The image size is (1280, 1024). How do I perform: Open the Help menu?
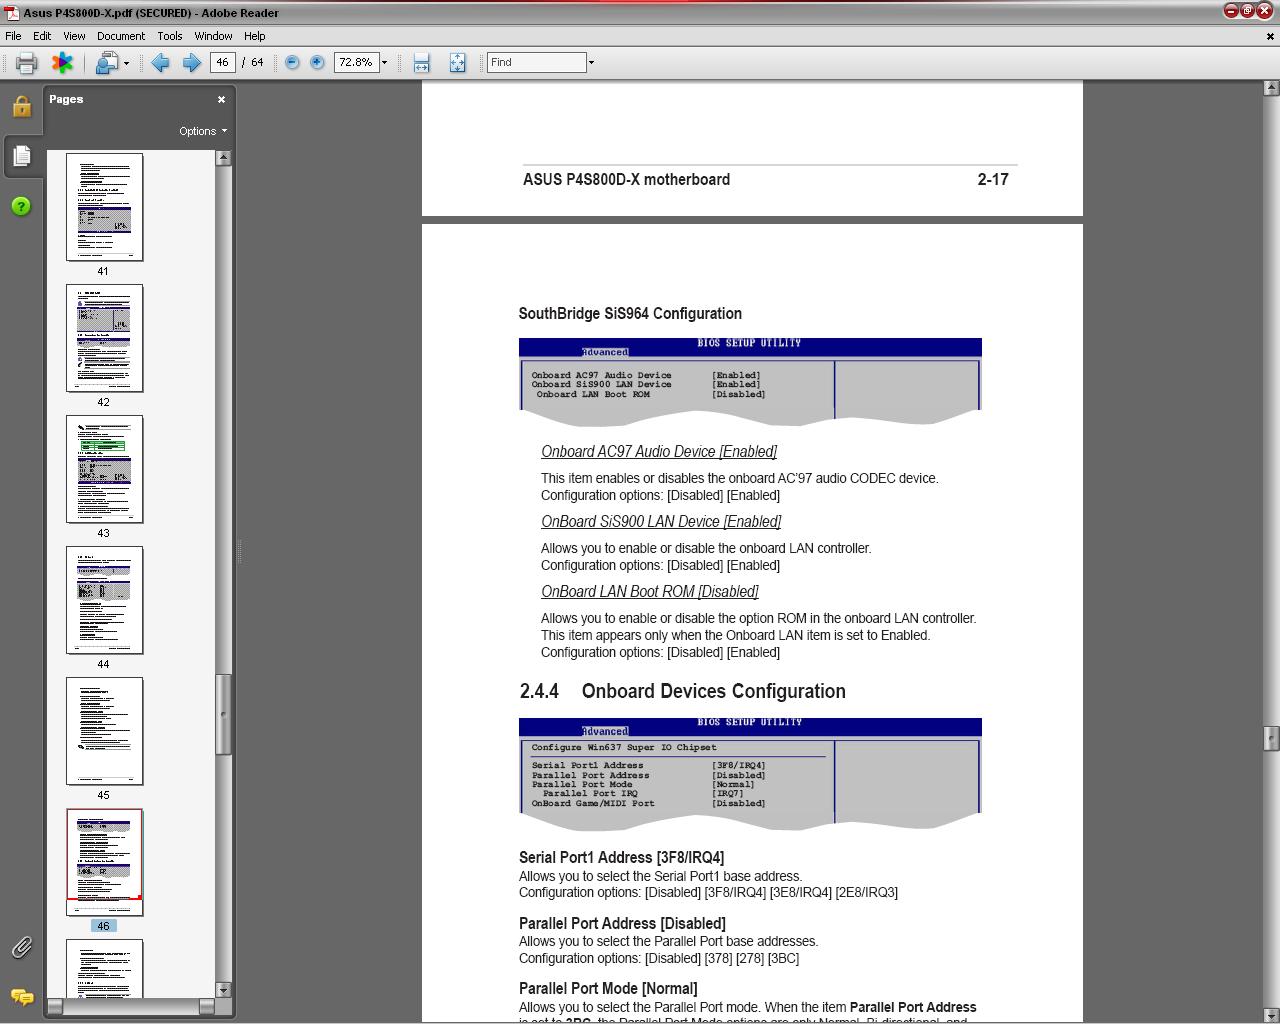(x=255, y=36)
